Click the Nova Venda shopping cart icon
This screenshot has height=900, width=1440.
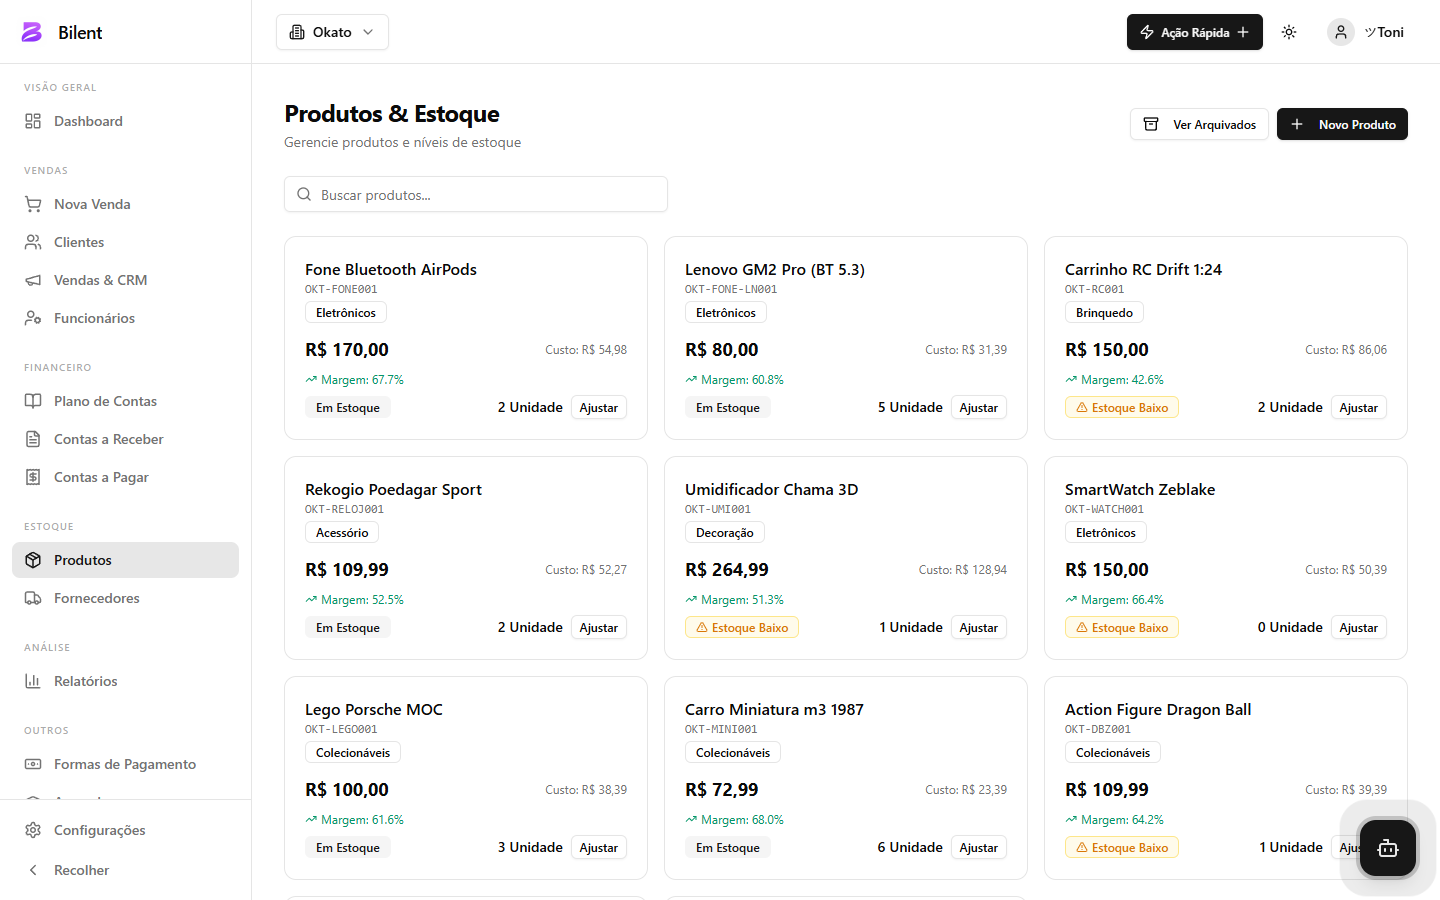[x=33, y=204]
